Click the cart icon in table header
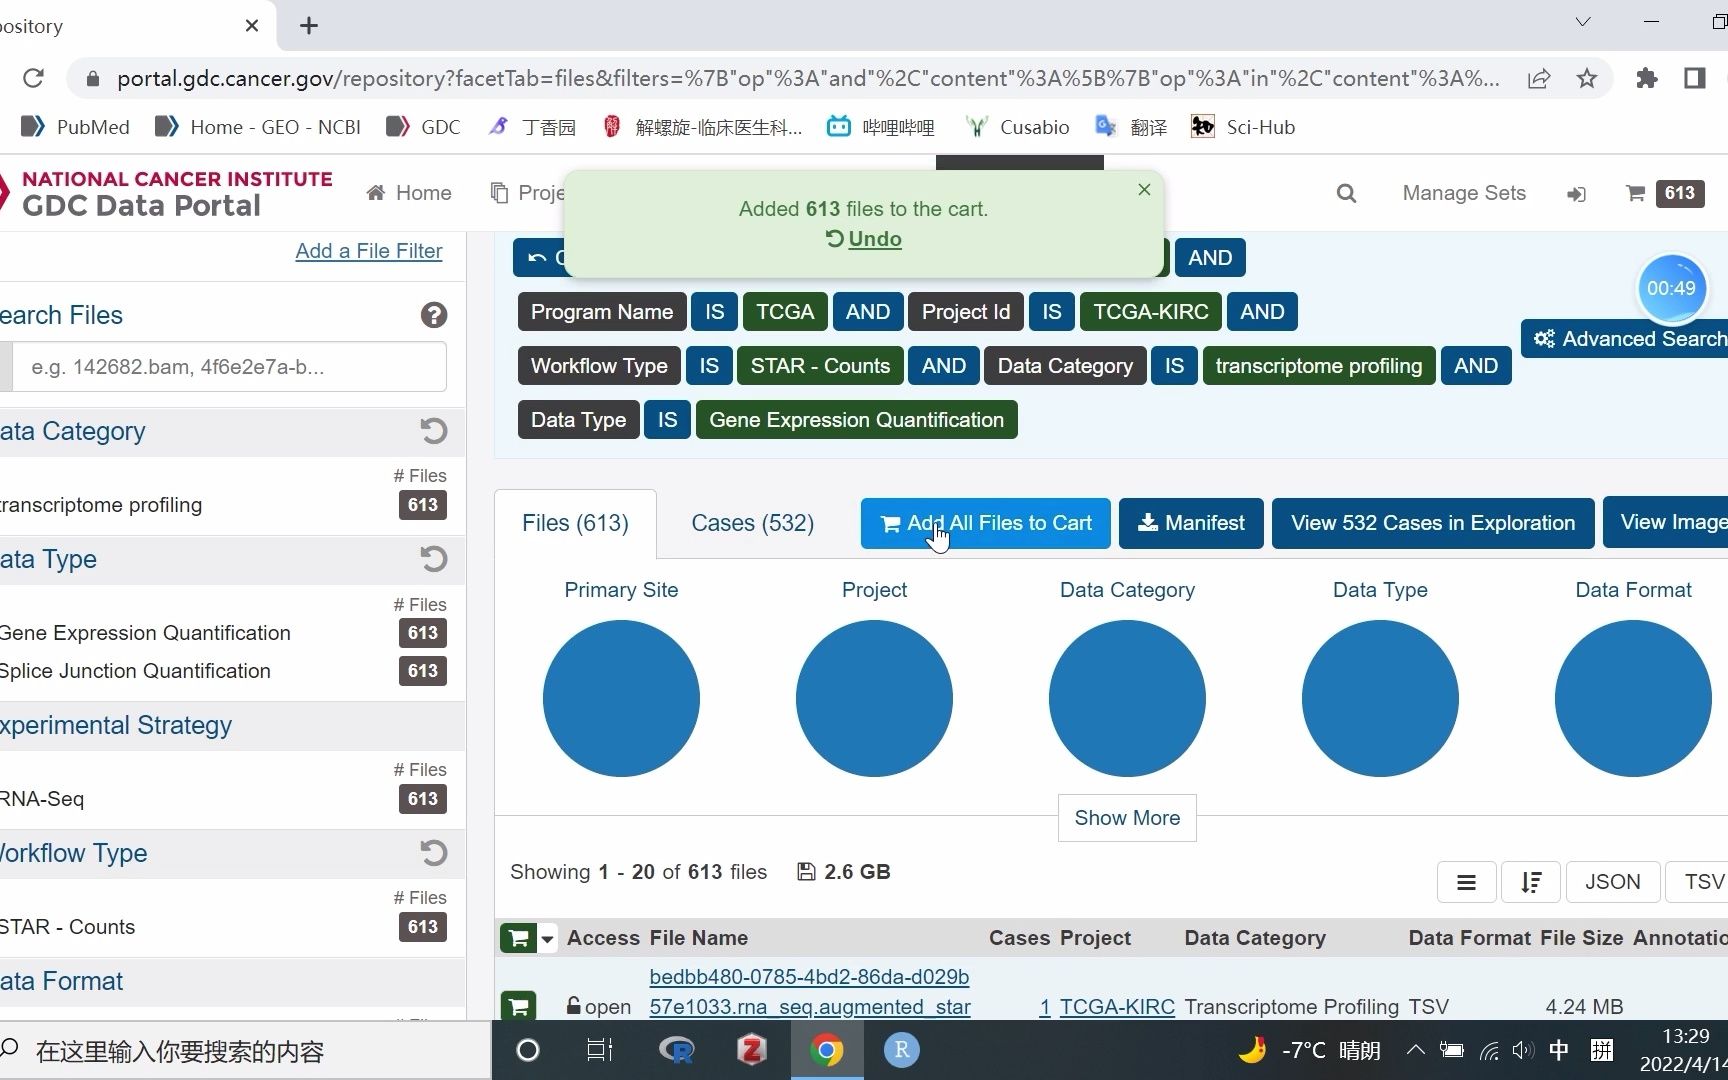The image size is (1728, 1080). (519, 938)
